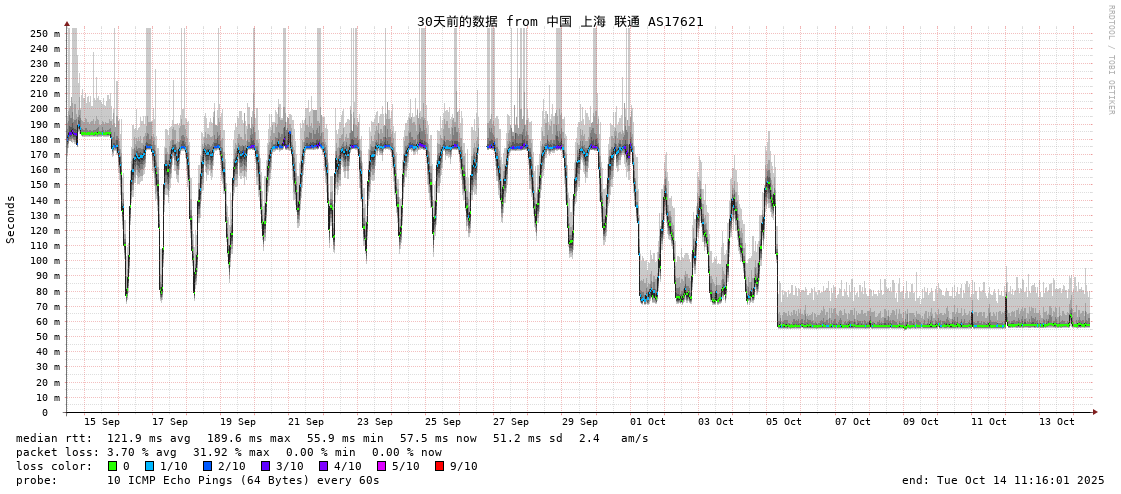Click the graph title mentioning AS17621
1121x494 pixels.
click(x=560, y=21)
